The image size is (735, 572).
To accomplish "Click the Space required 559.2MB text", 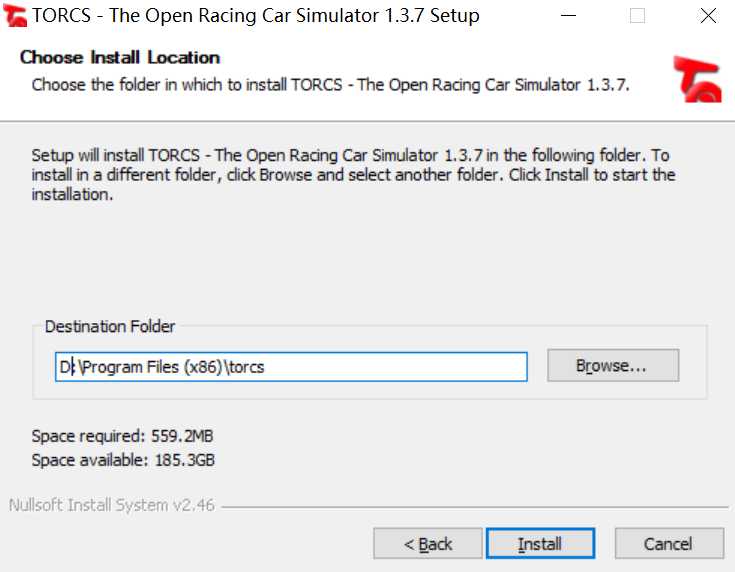I will (x=122, y=436).
